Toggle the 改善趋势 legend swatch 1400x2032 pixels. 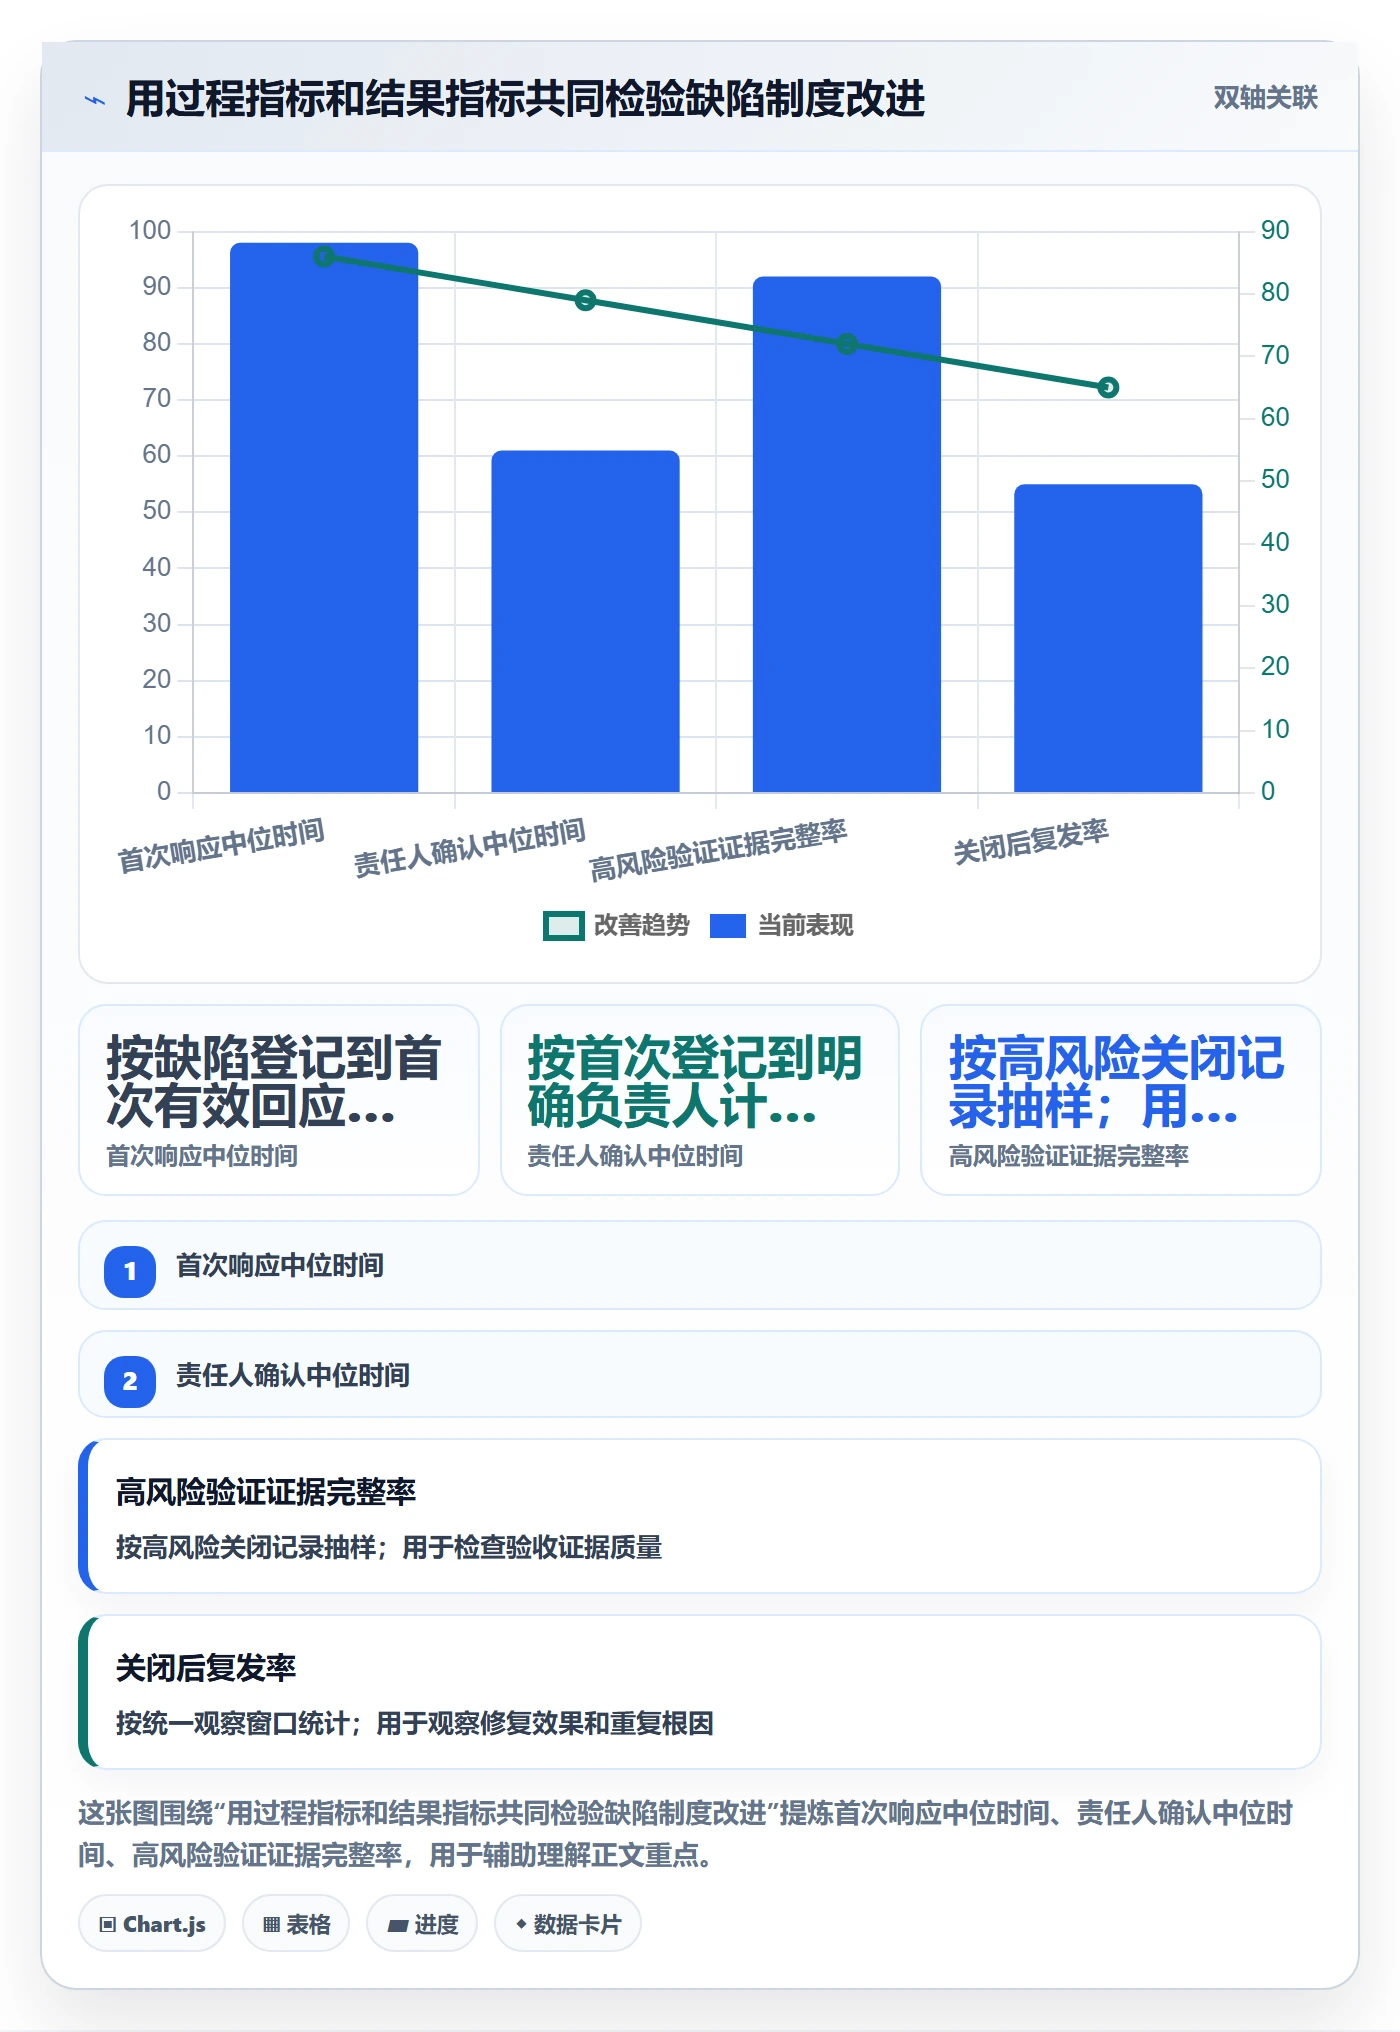(563, 926)
